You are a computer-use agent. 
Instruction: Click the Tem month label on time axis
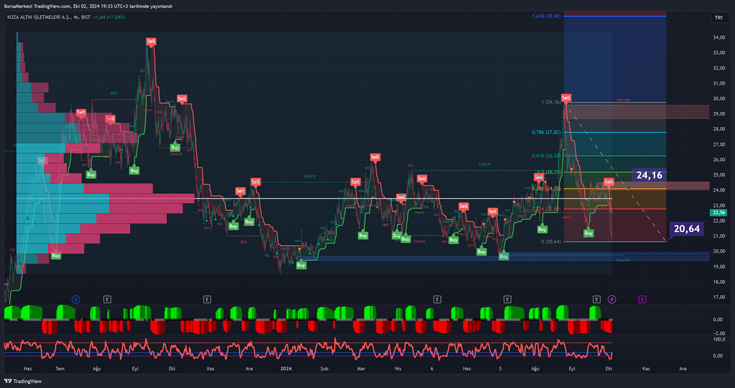[60, 369]
